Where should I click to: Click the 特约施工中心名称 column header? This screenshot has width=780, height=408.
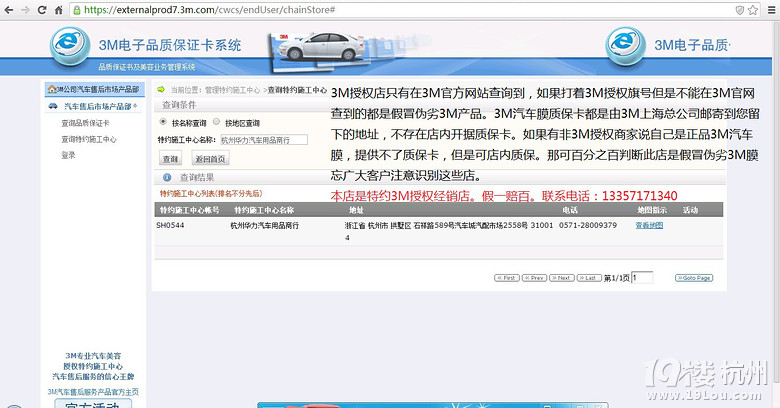pyautogui.click(x=264, y=210)
